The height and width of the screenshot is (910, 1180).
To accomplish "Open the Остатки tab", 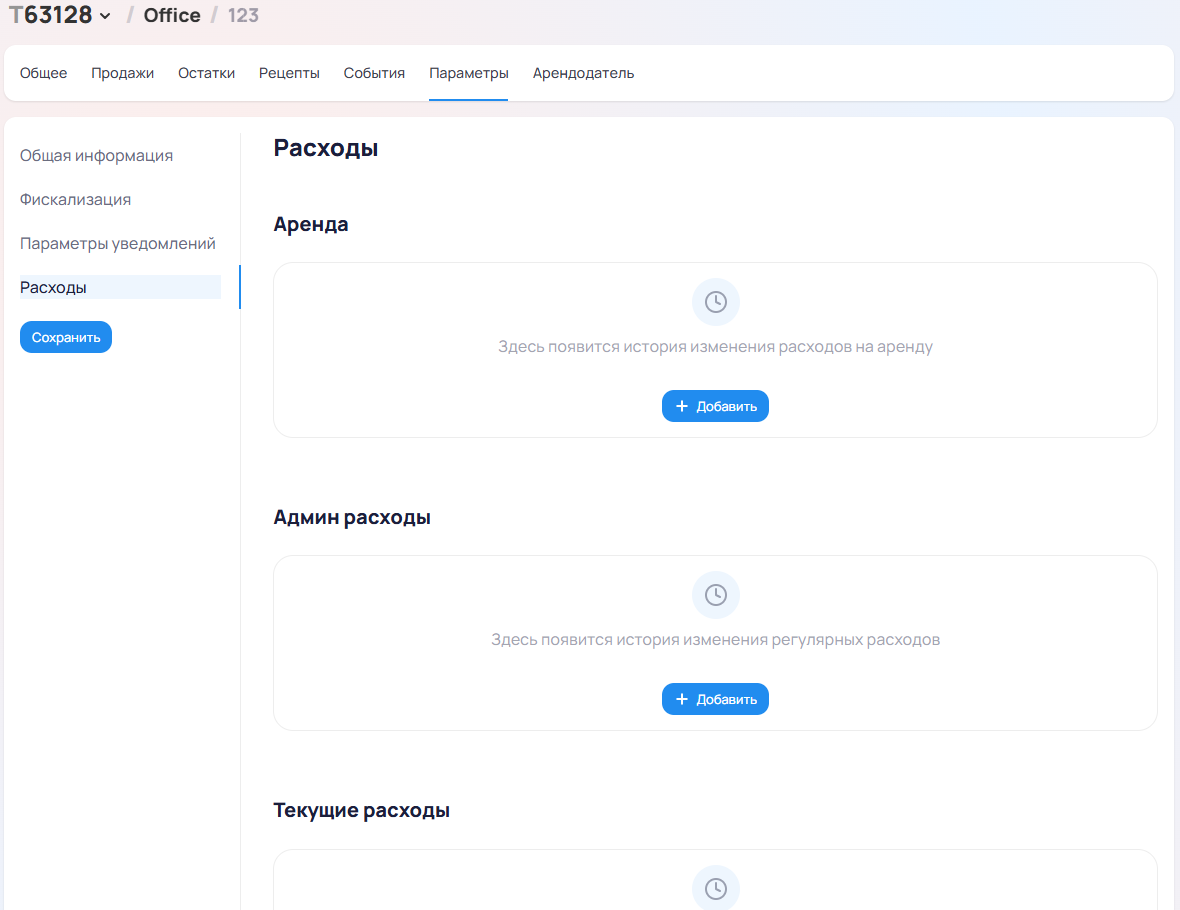I will pyautogui.click(x=207, y=73).
